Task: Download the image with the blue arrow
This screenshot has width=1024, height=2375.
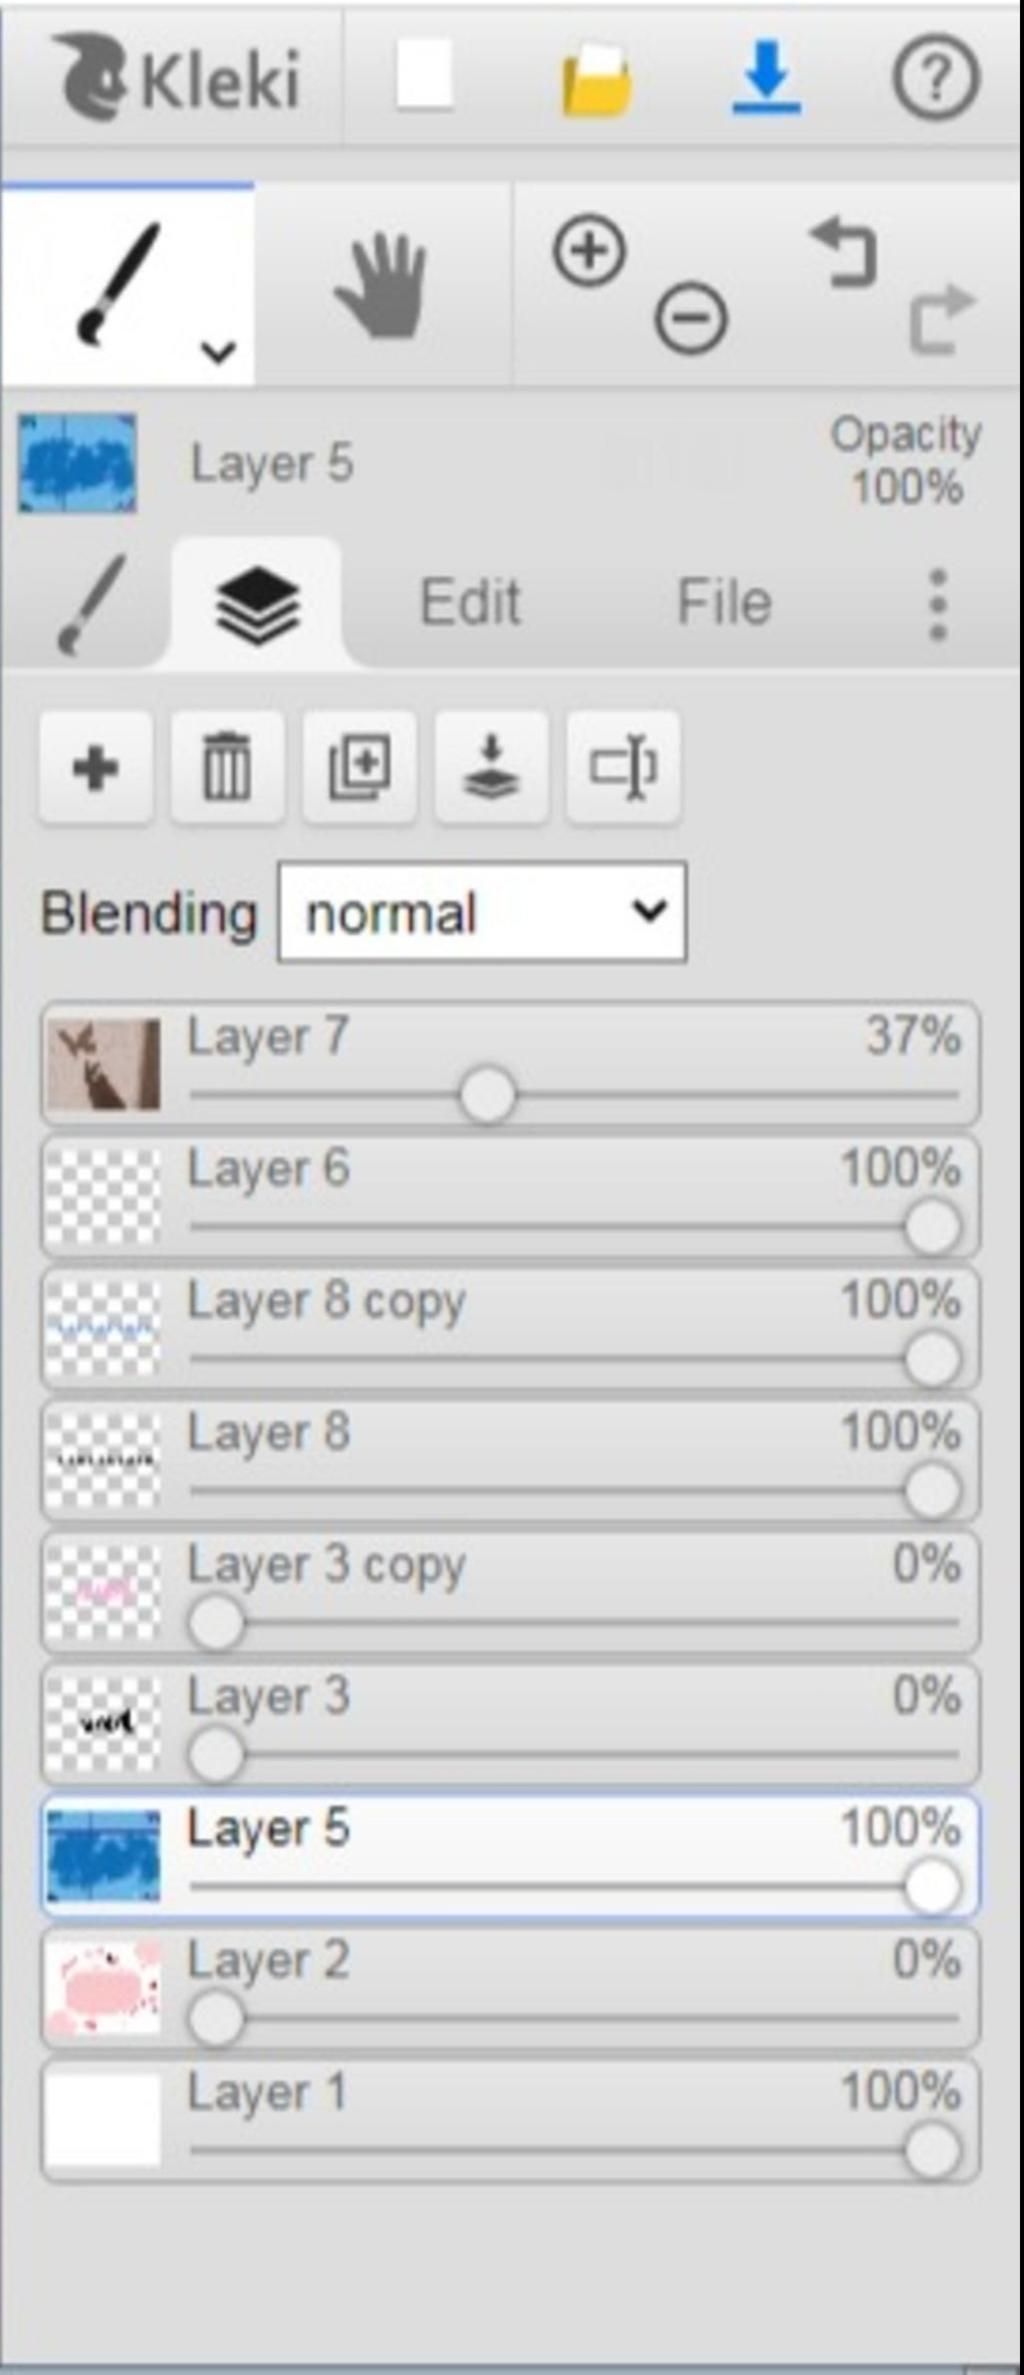Action: tap(766, 77)
